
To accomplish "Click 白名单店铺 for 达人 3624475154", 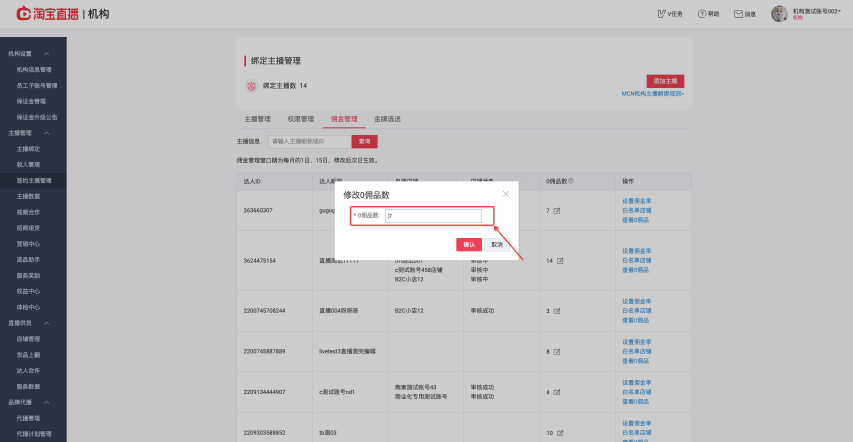I will tap(636, 261).
